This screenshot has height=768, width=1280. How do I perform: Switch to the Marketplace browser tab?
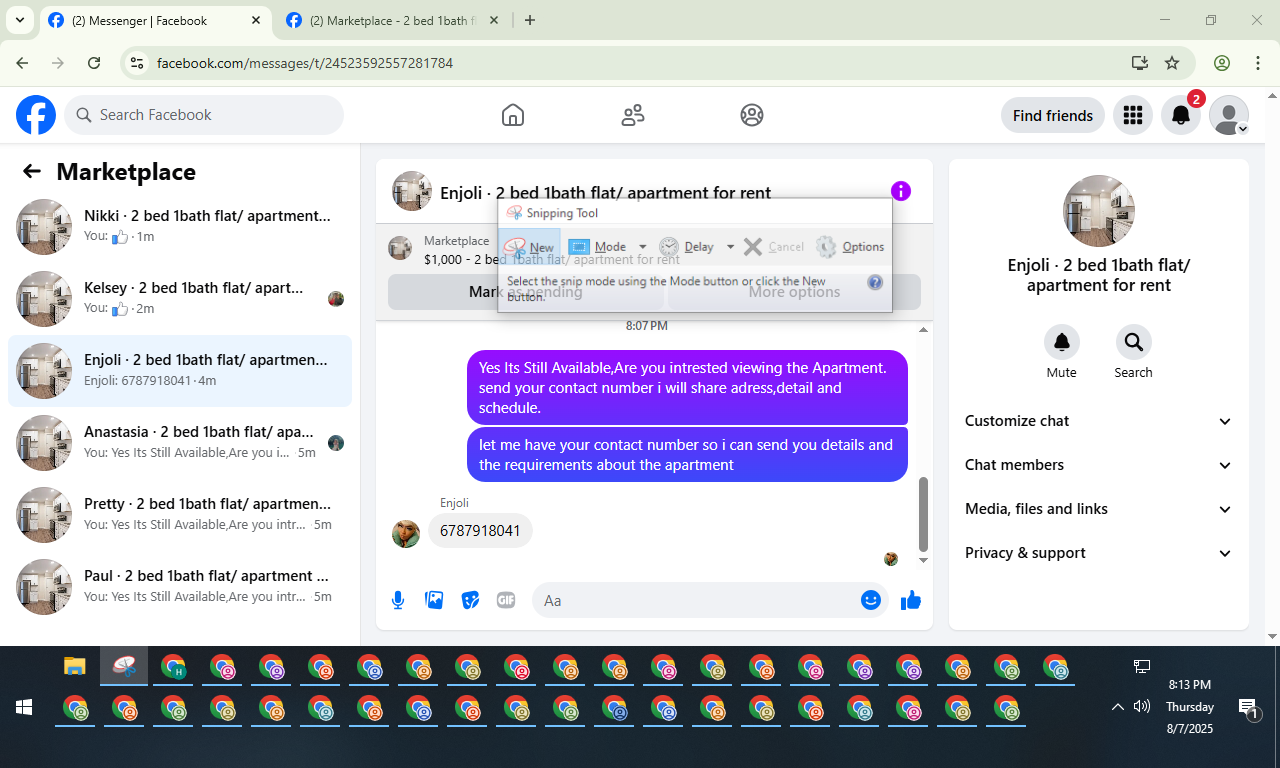[394, 20]
